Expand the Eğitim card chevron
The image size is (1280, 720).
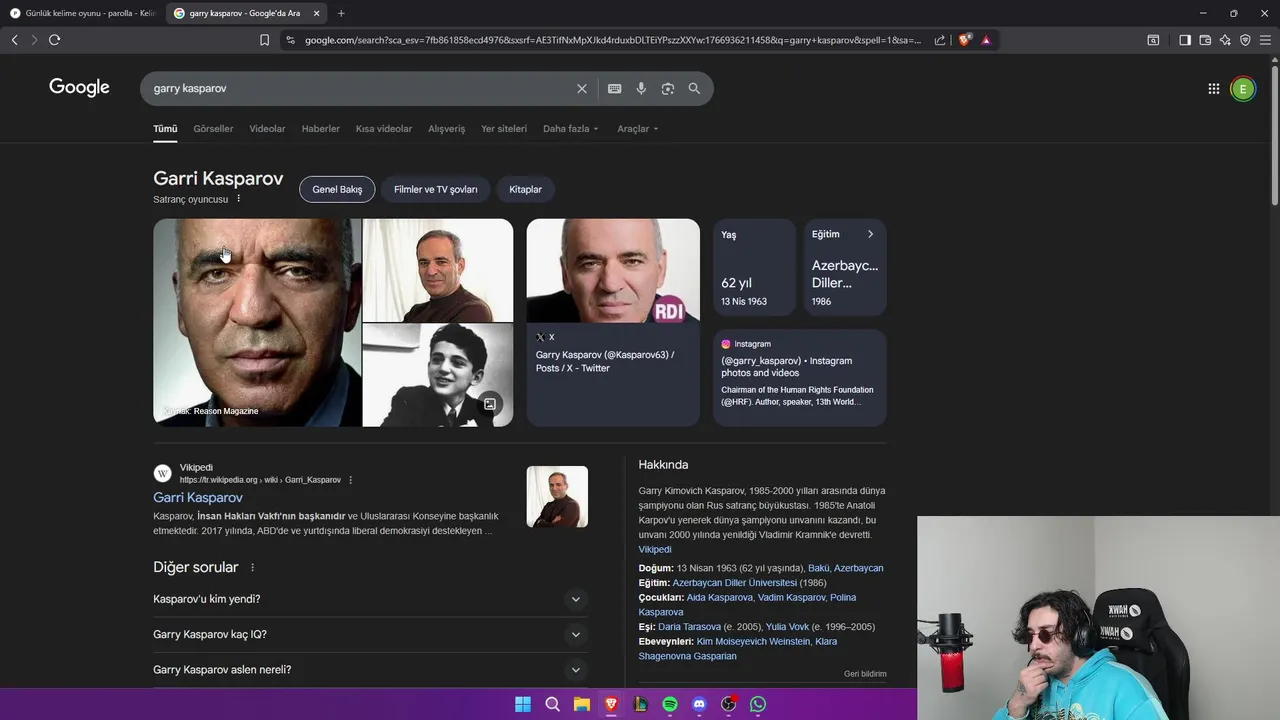[x=870, y=234]
